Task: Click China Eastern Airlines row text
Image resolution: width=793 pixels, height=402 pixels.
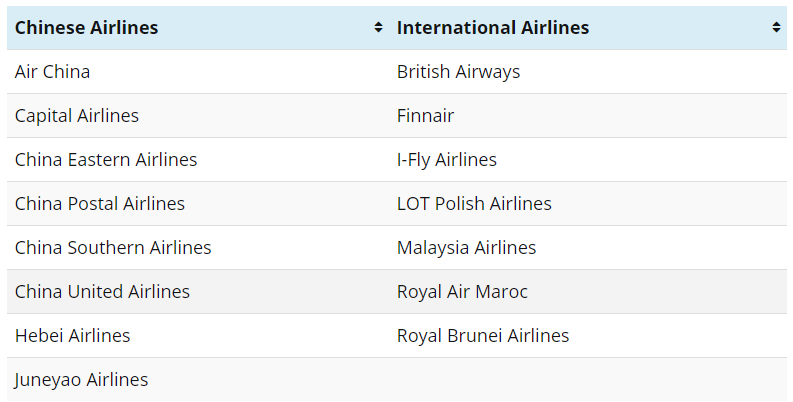Action: 106,160
